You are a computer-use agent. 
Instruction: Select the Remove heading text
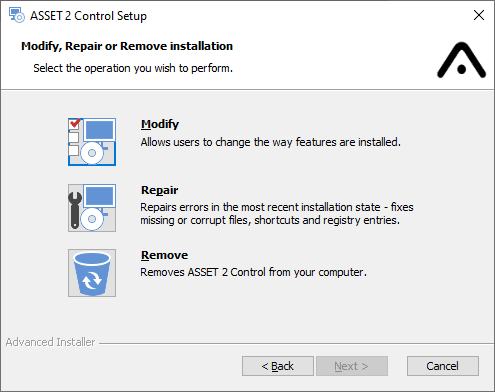pyautogui.click(x=164, y=255)
